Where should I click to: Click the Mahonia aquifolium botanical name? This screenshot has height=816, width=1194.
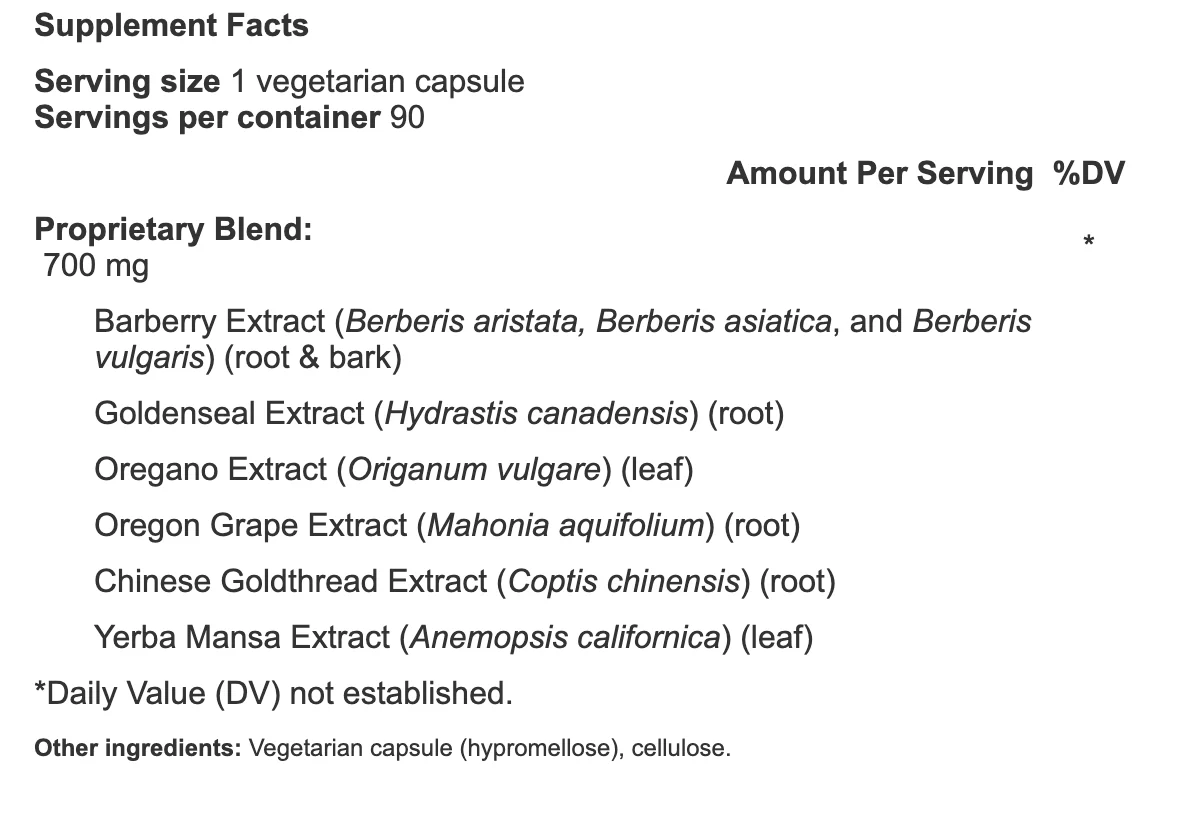(x=567, y=526)
